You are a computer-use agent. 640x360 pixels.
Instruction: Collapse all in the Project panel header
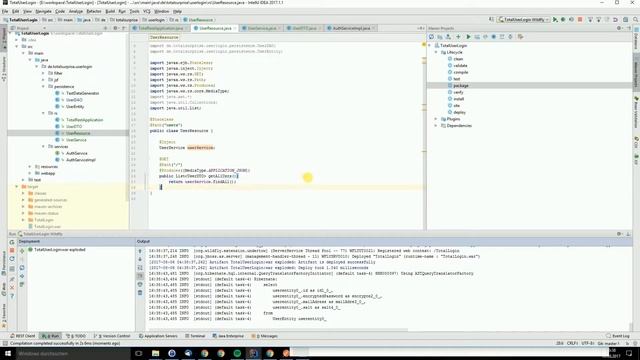[x=105, y=28]
